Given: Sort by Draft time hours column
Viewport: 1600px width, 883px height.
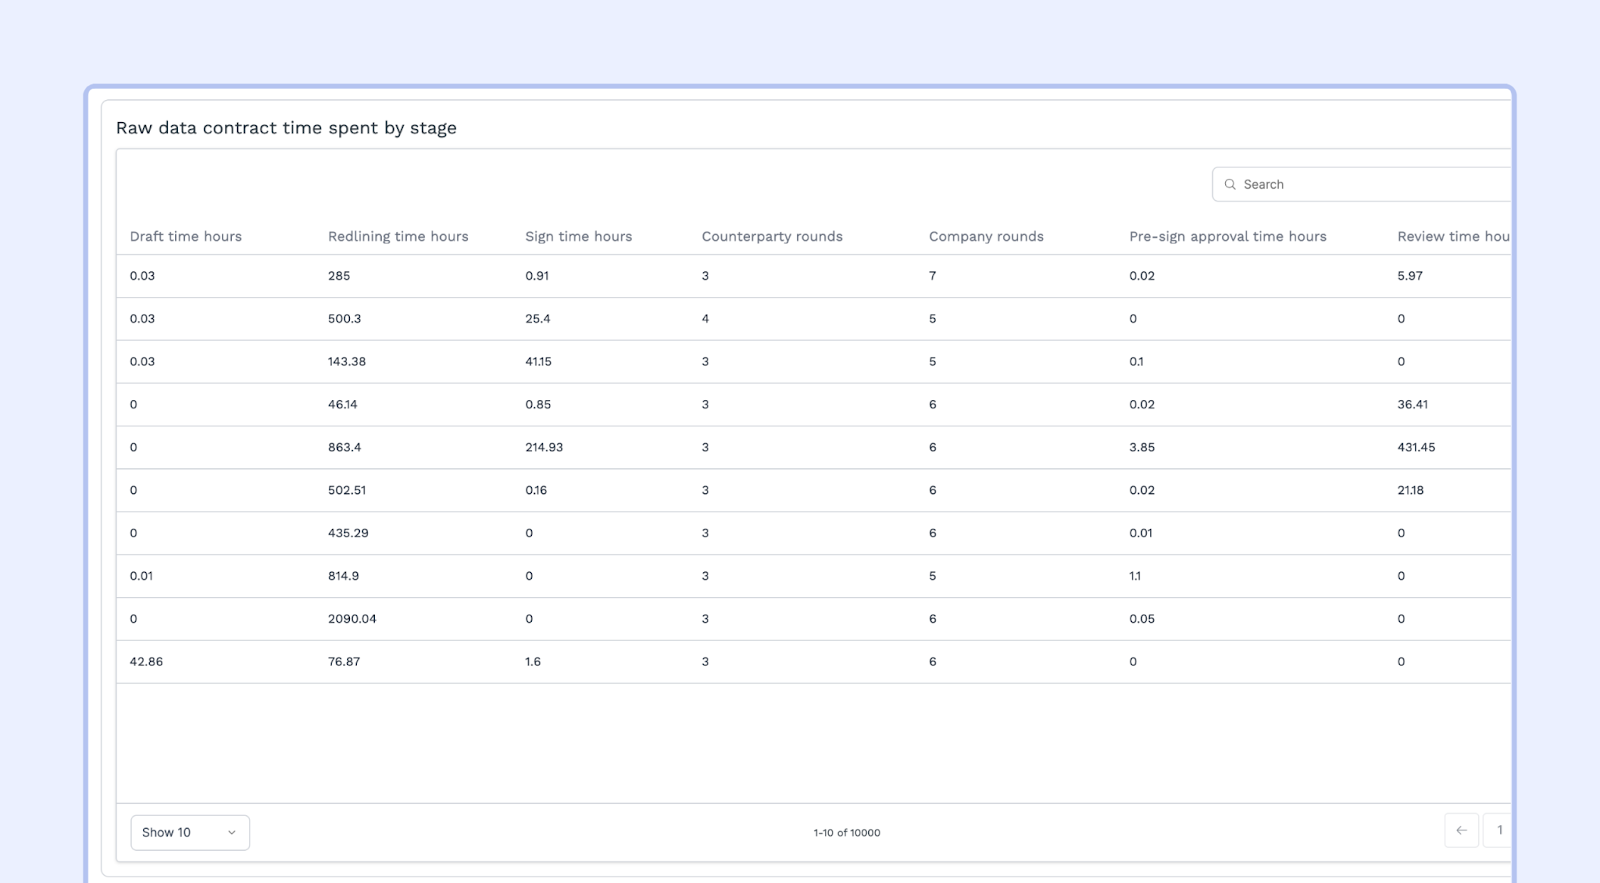Looking at the screenshot, I should tap(186, 237).
